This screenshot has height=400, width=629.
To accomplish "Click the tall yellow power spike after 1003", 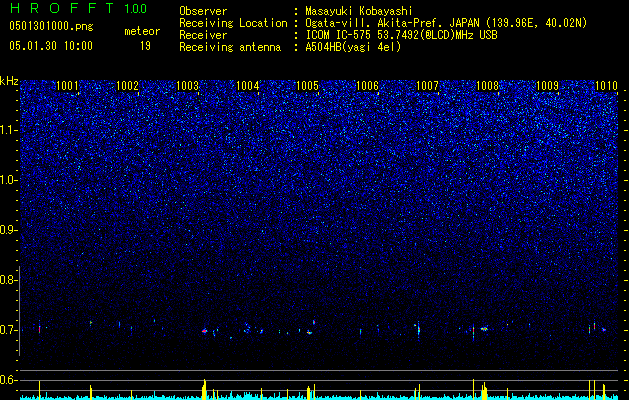I will coord(204,389).
